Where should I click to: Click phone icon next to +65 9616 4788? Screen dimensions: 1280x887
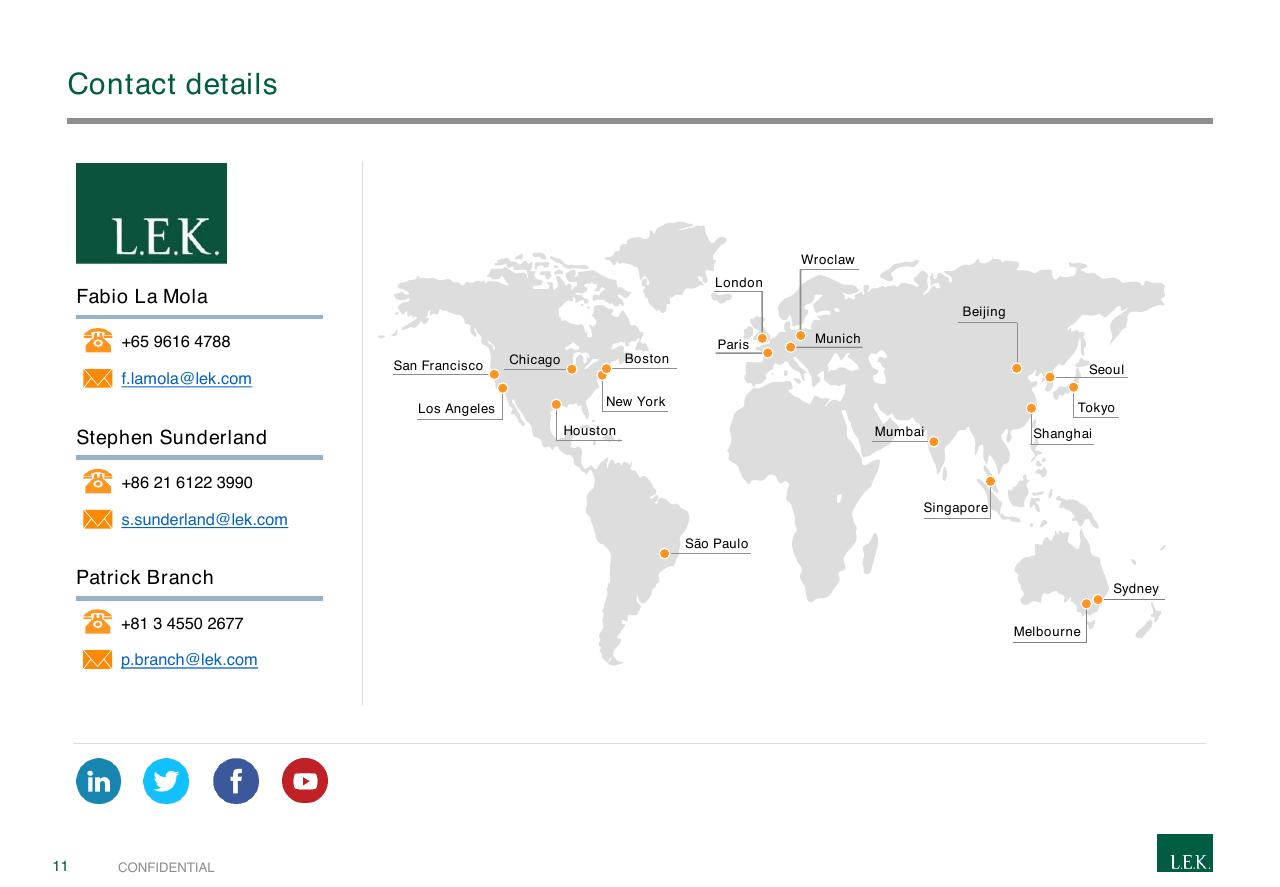pos(98,340)
